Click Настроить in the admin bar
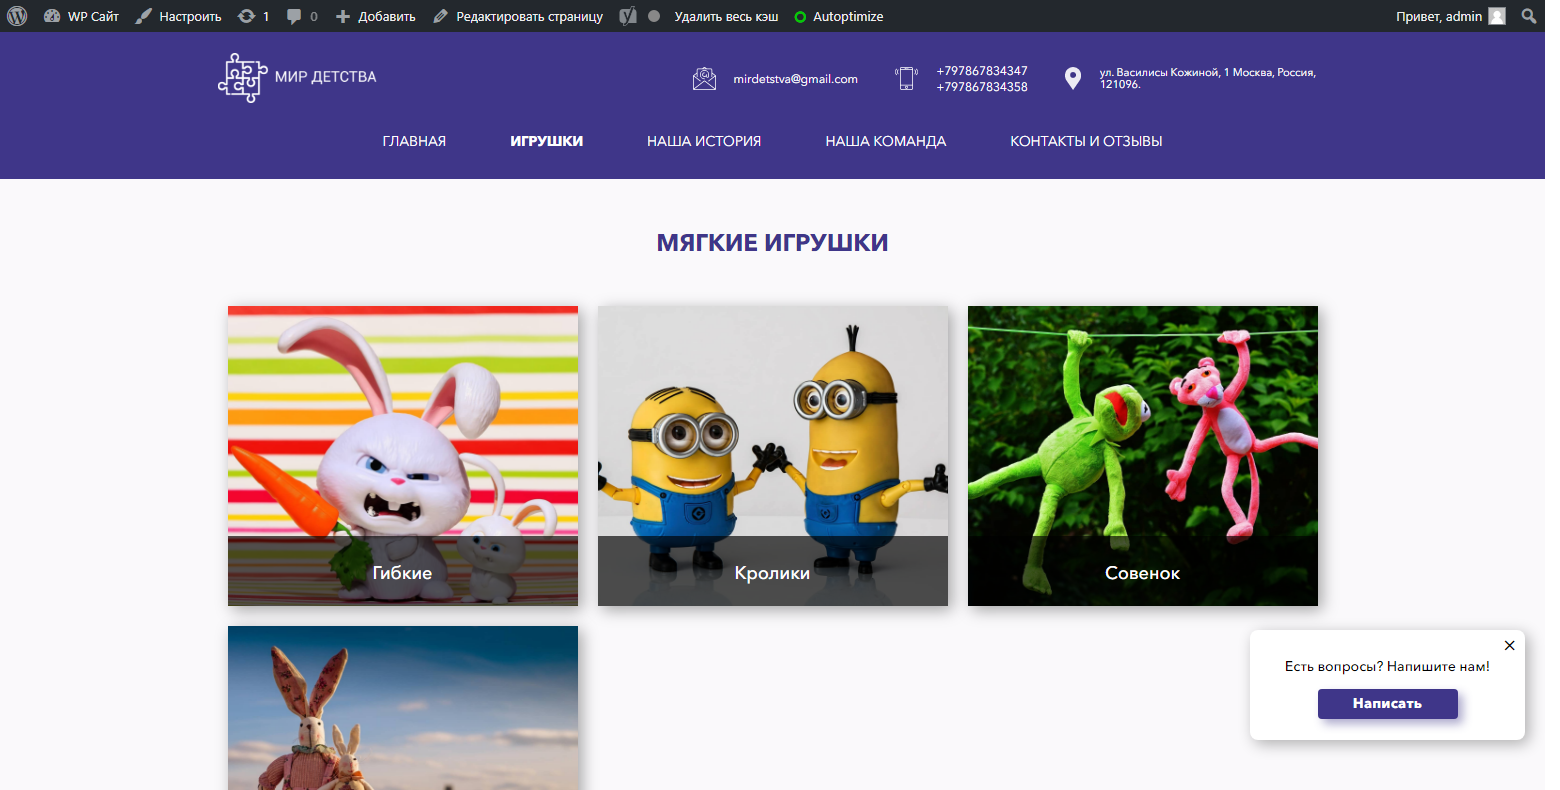This screenshot has height=790, width=1560. pos(178,16)
